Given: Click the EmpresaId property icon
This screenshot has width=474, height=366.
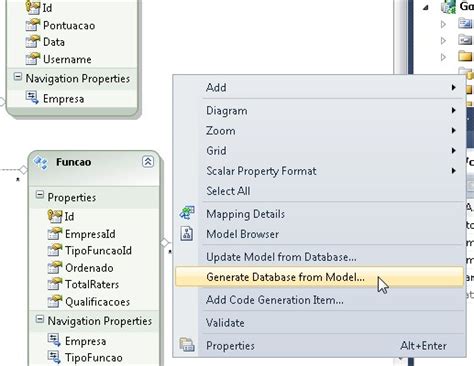Looking at the screenshot, I should coord(55,233).
